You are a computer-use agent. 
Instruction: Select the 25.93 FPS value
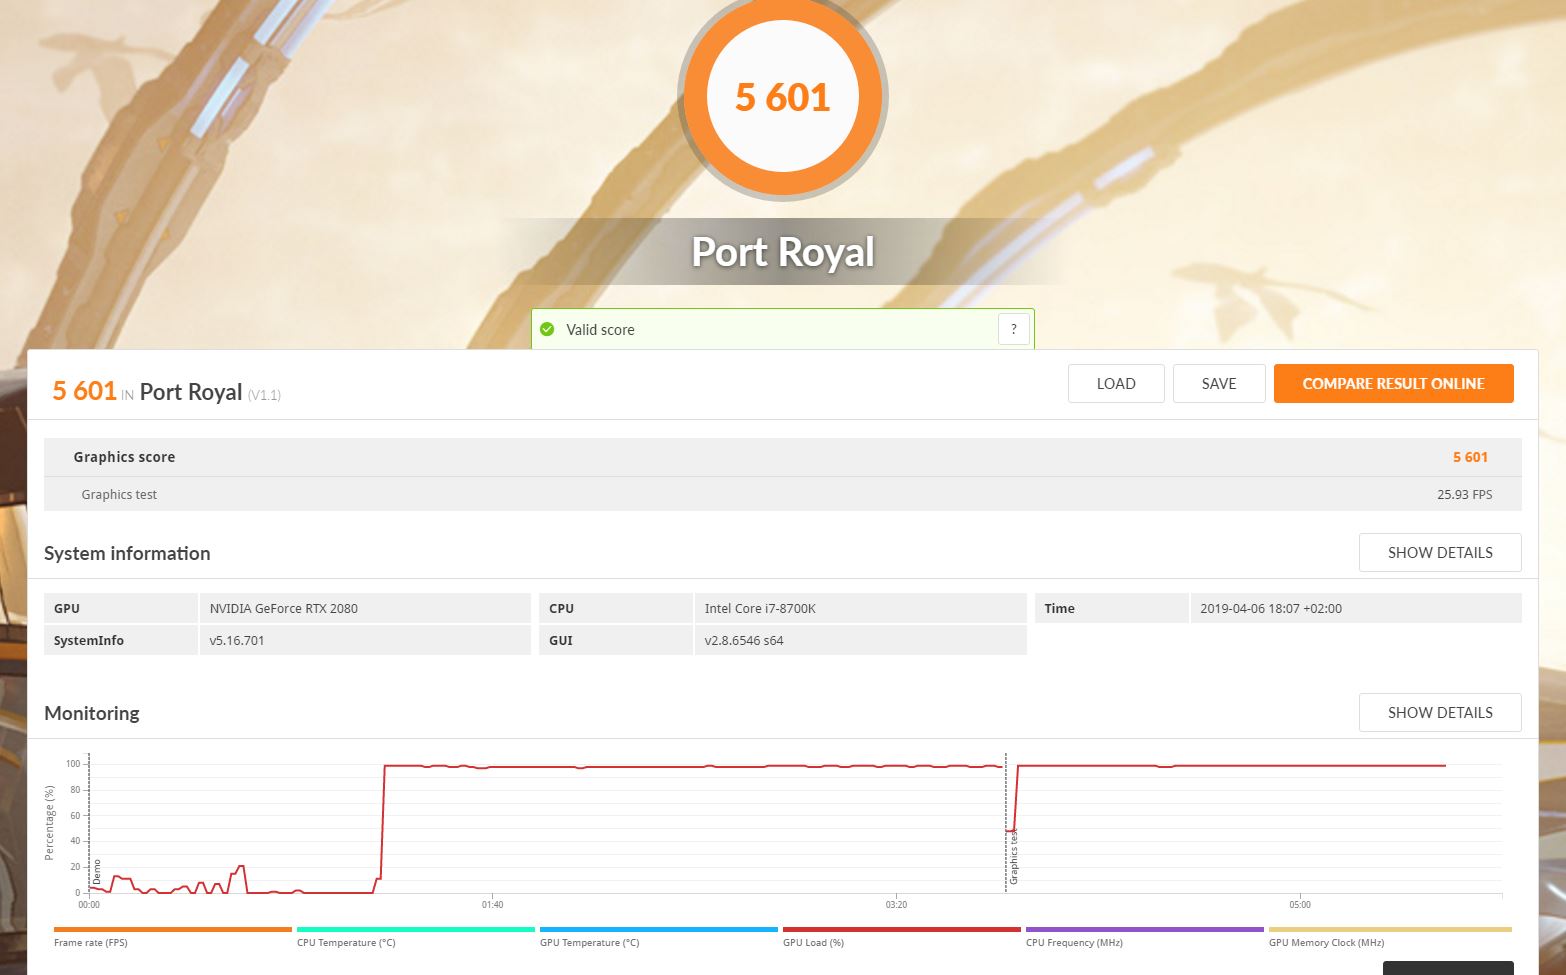click(x=1464, y=494)
